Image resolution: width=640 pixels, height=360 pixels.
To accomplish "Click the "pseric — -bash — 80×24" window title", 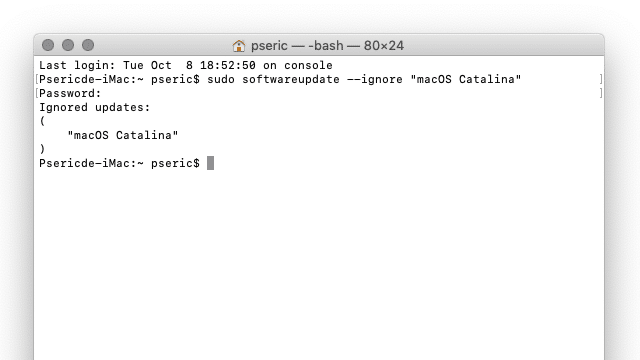I will click(327, 46).
